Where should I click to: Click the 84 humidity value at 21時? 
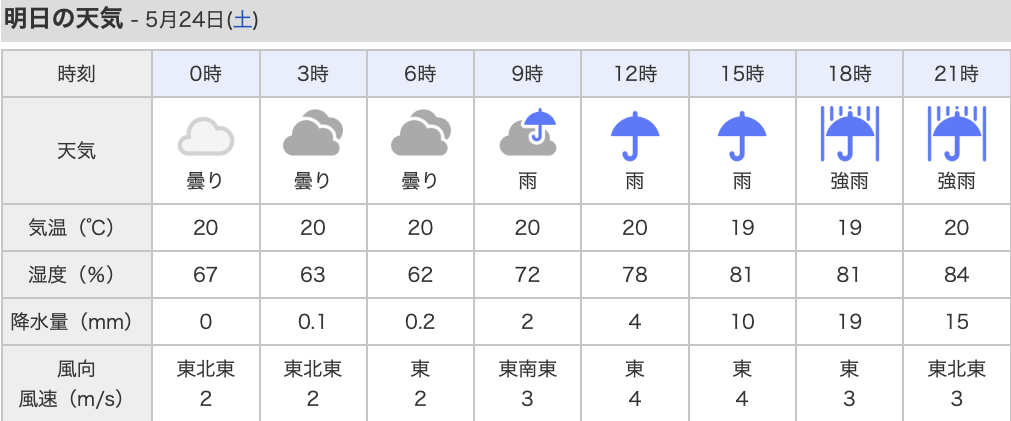pyautogui.click(x=956, y=275)
